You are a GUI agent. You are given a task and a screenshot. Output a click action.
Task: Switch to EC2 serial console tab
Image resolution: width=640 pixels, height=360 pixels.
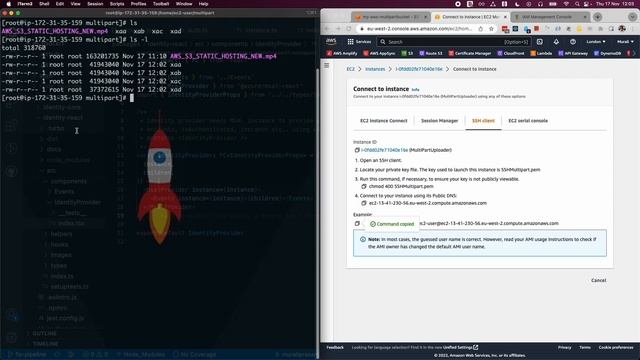pyautogui.click(x=528, y=121)
